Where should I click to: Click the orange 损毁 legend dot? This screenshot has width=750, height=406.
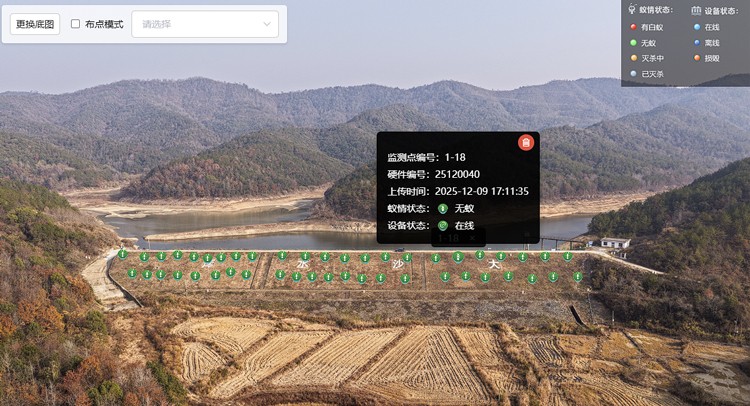coord(696,58)
